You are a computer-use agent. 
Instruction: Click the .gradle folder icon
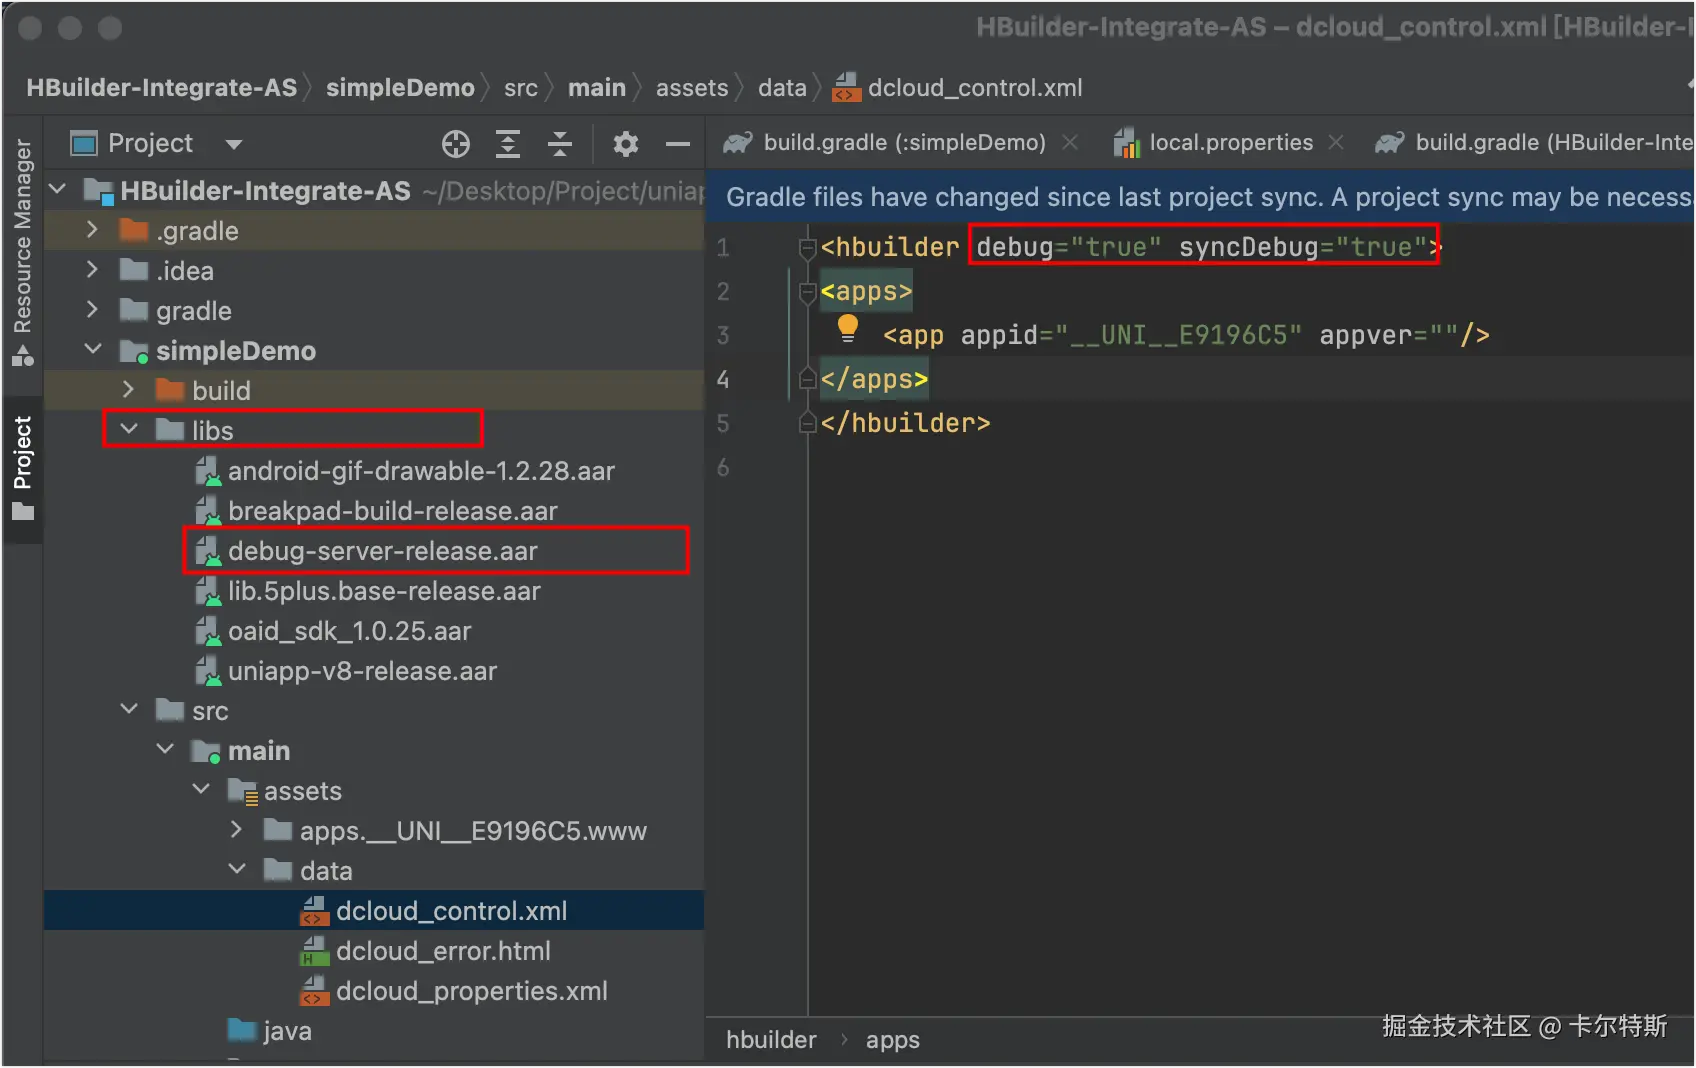(x=134, y=231)
